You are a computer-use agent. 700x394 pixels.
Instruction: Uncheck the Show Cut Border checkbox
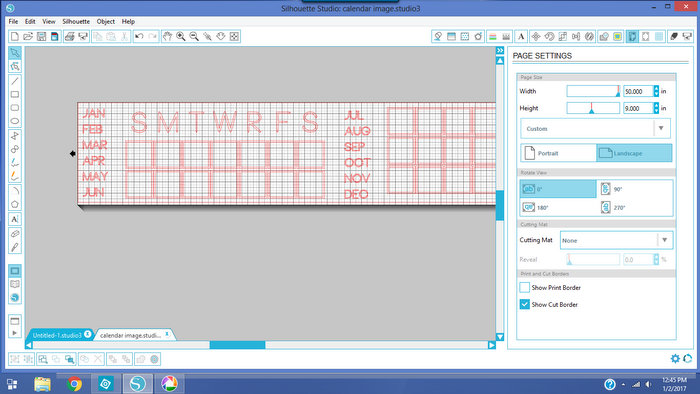tap(525, 304)
